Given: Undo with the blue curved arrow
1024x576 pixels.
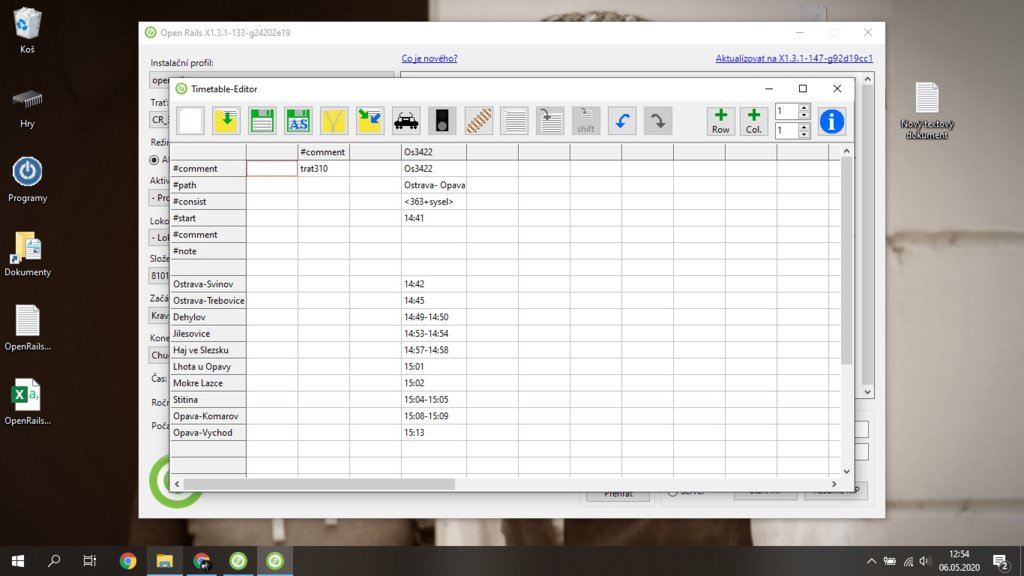Looking at the screenshot, I should pos(622,121).
